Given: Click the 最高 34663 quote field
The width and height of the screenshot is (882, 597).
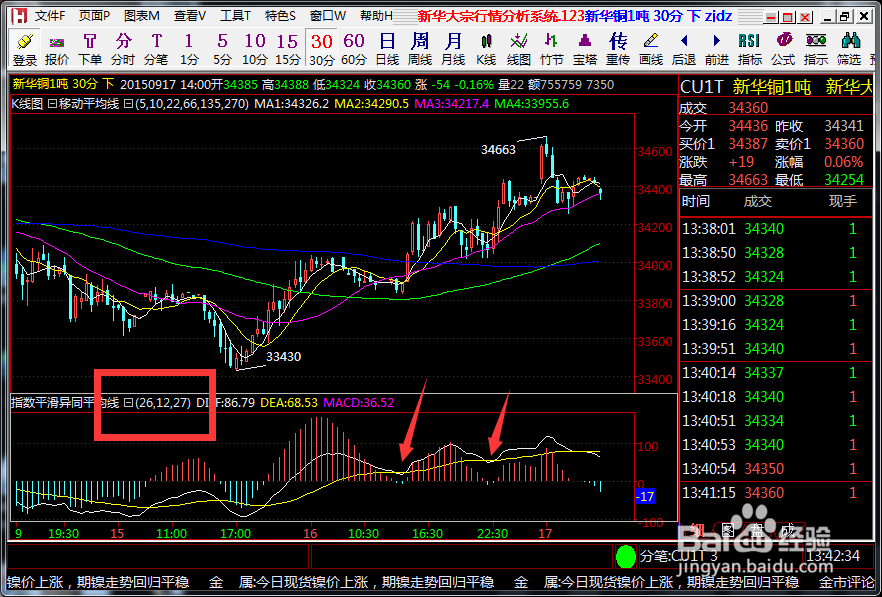Looking at the screenshot, I should click(724, 180).
